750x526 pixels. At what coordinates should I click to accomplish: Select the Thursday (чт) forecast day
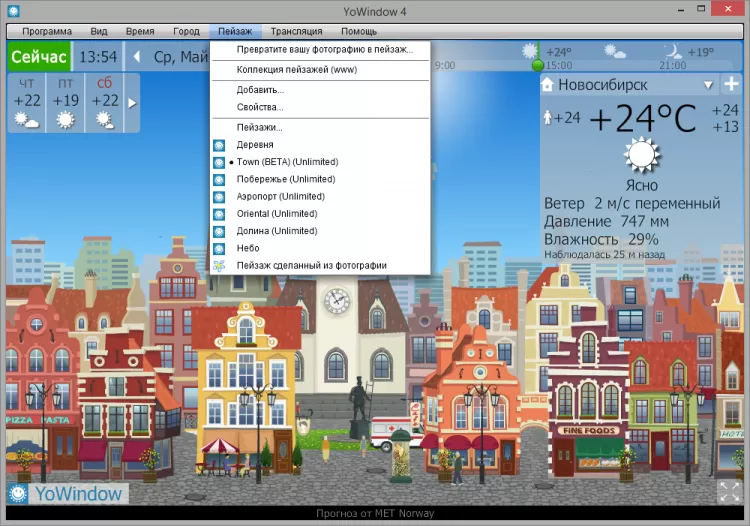[27, 102]
